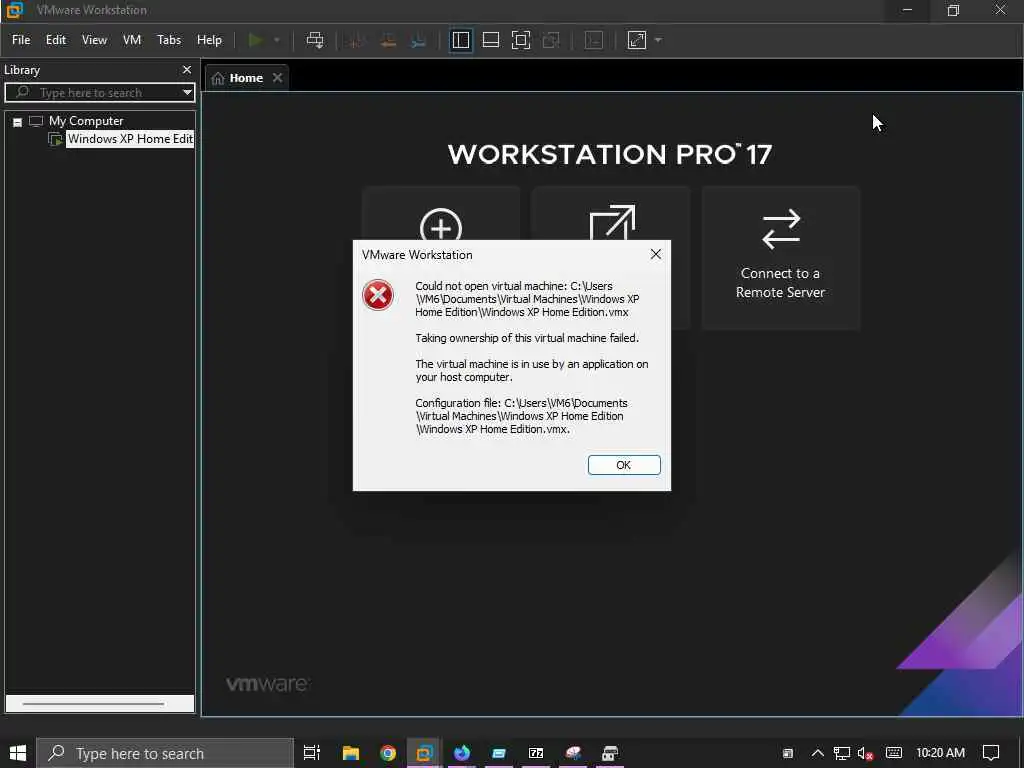Open 7-Zip from the taskbar
Image resolution: width=1024 pixels, height=768 pixels.
tap(536, 753)
